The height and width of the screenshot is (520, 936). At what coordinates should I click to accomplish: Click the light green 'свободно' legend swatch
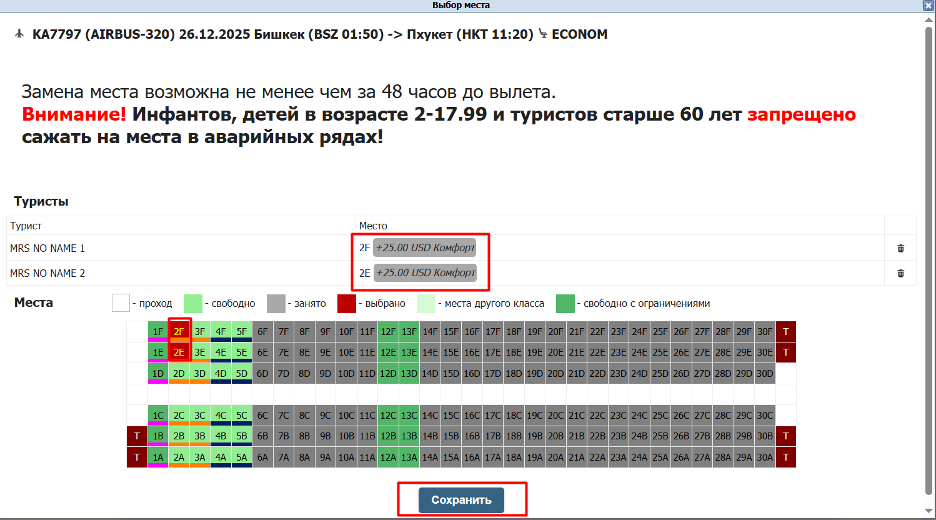tap(195, 303)
